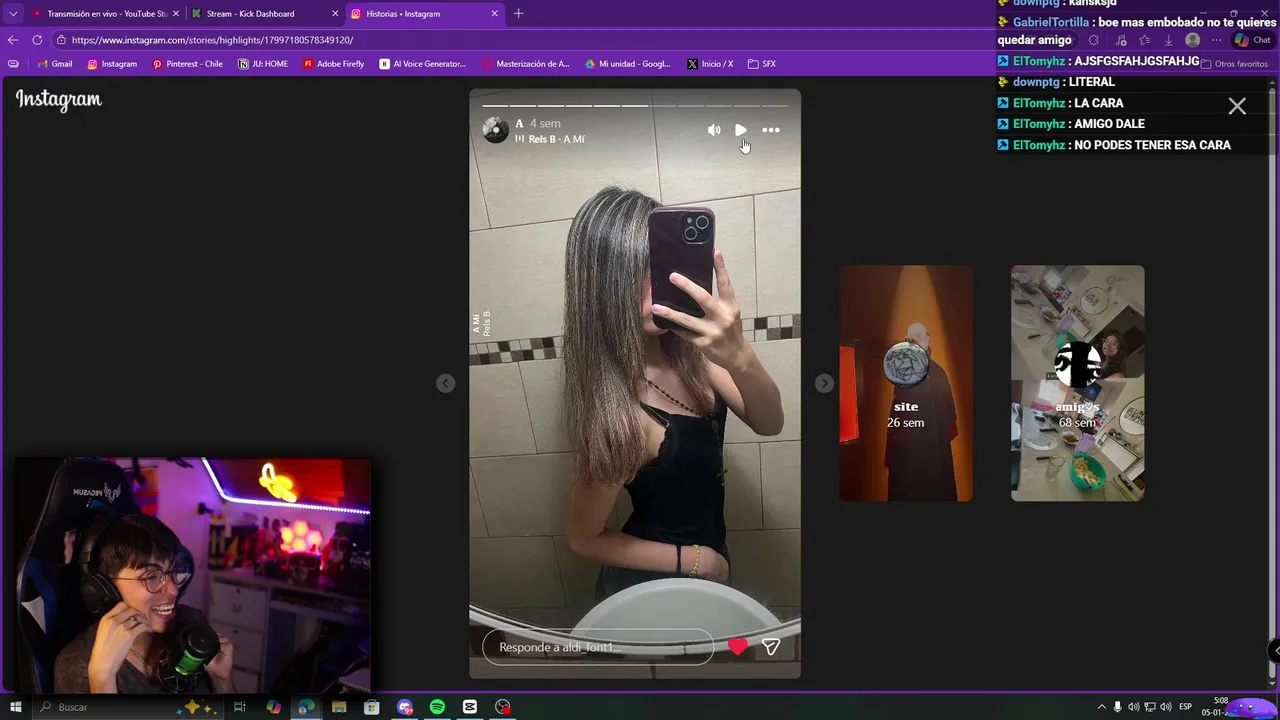Open CapCut from the taskbar
This screenshot has width=1280, height=720.
click(470, 707)
